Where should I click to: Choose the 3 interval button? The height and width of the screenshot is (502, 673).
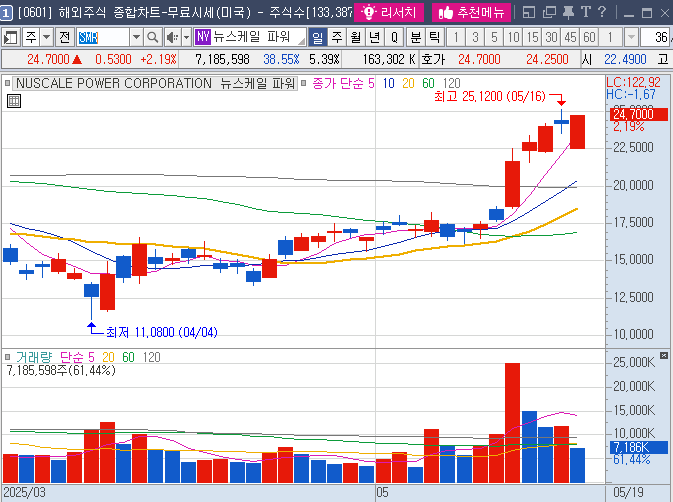coord(475,38)
